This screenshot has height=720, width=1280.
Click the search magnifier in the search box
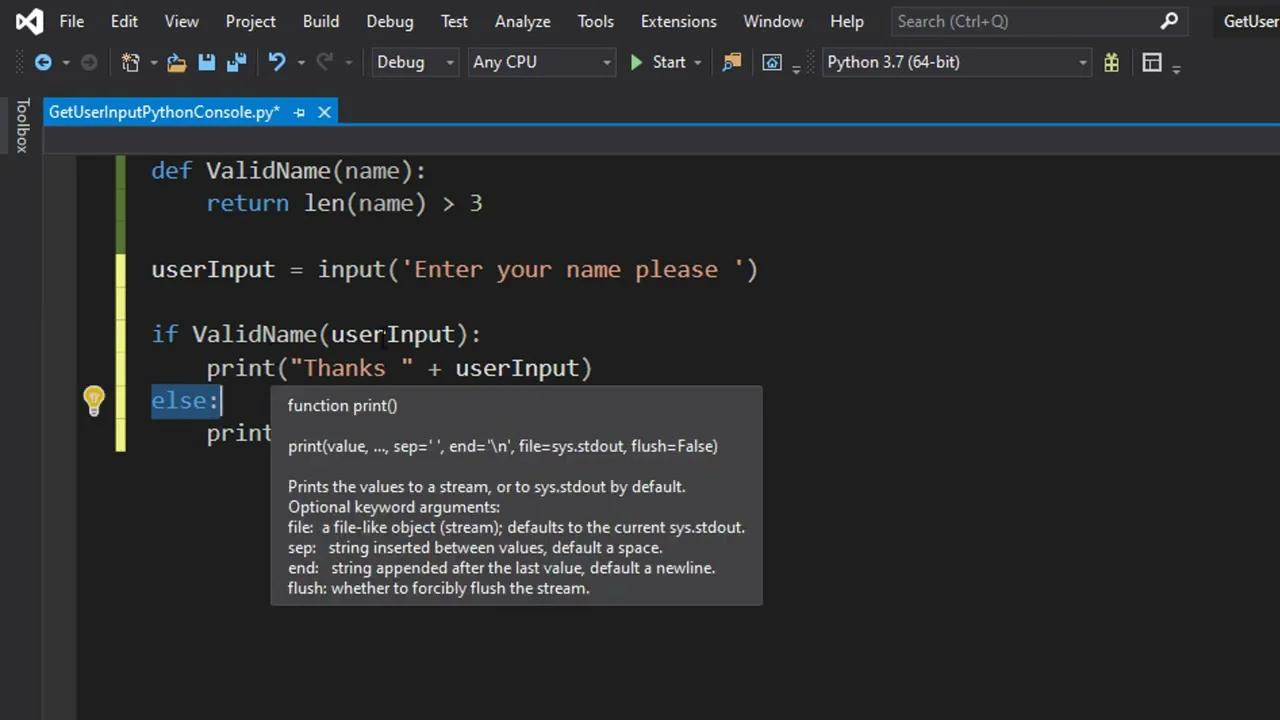pos(1169,21)
